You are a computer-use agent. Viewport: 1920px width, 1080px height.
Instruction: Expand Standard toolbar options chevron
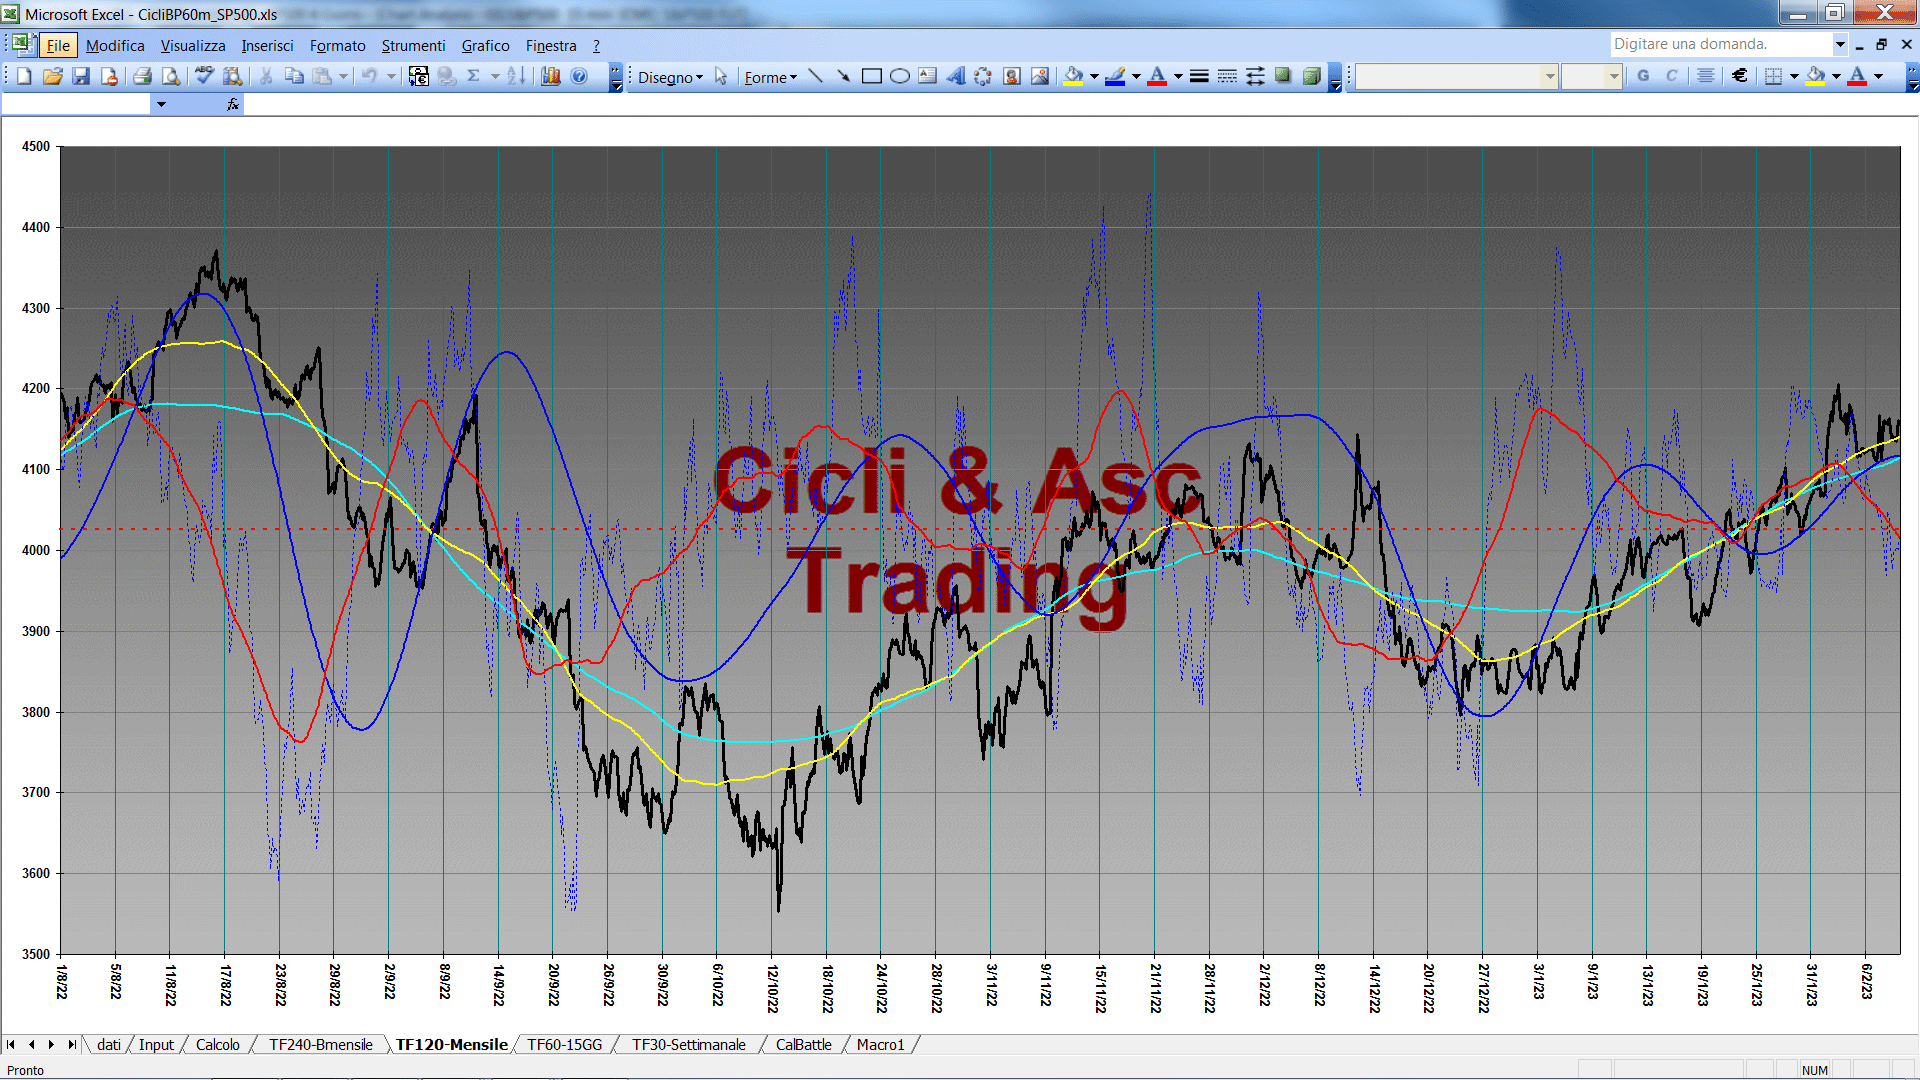pos(616,77)
